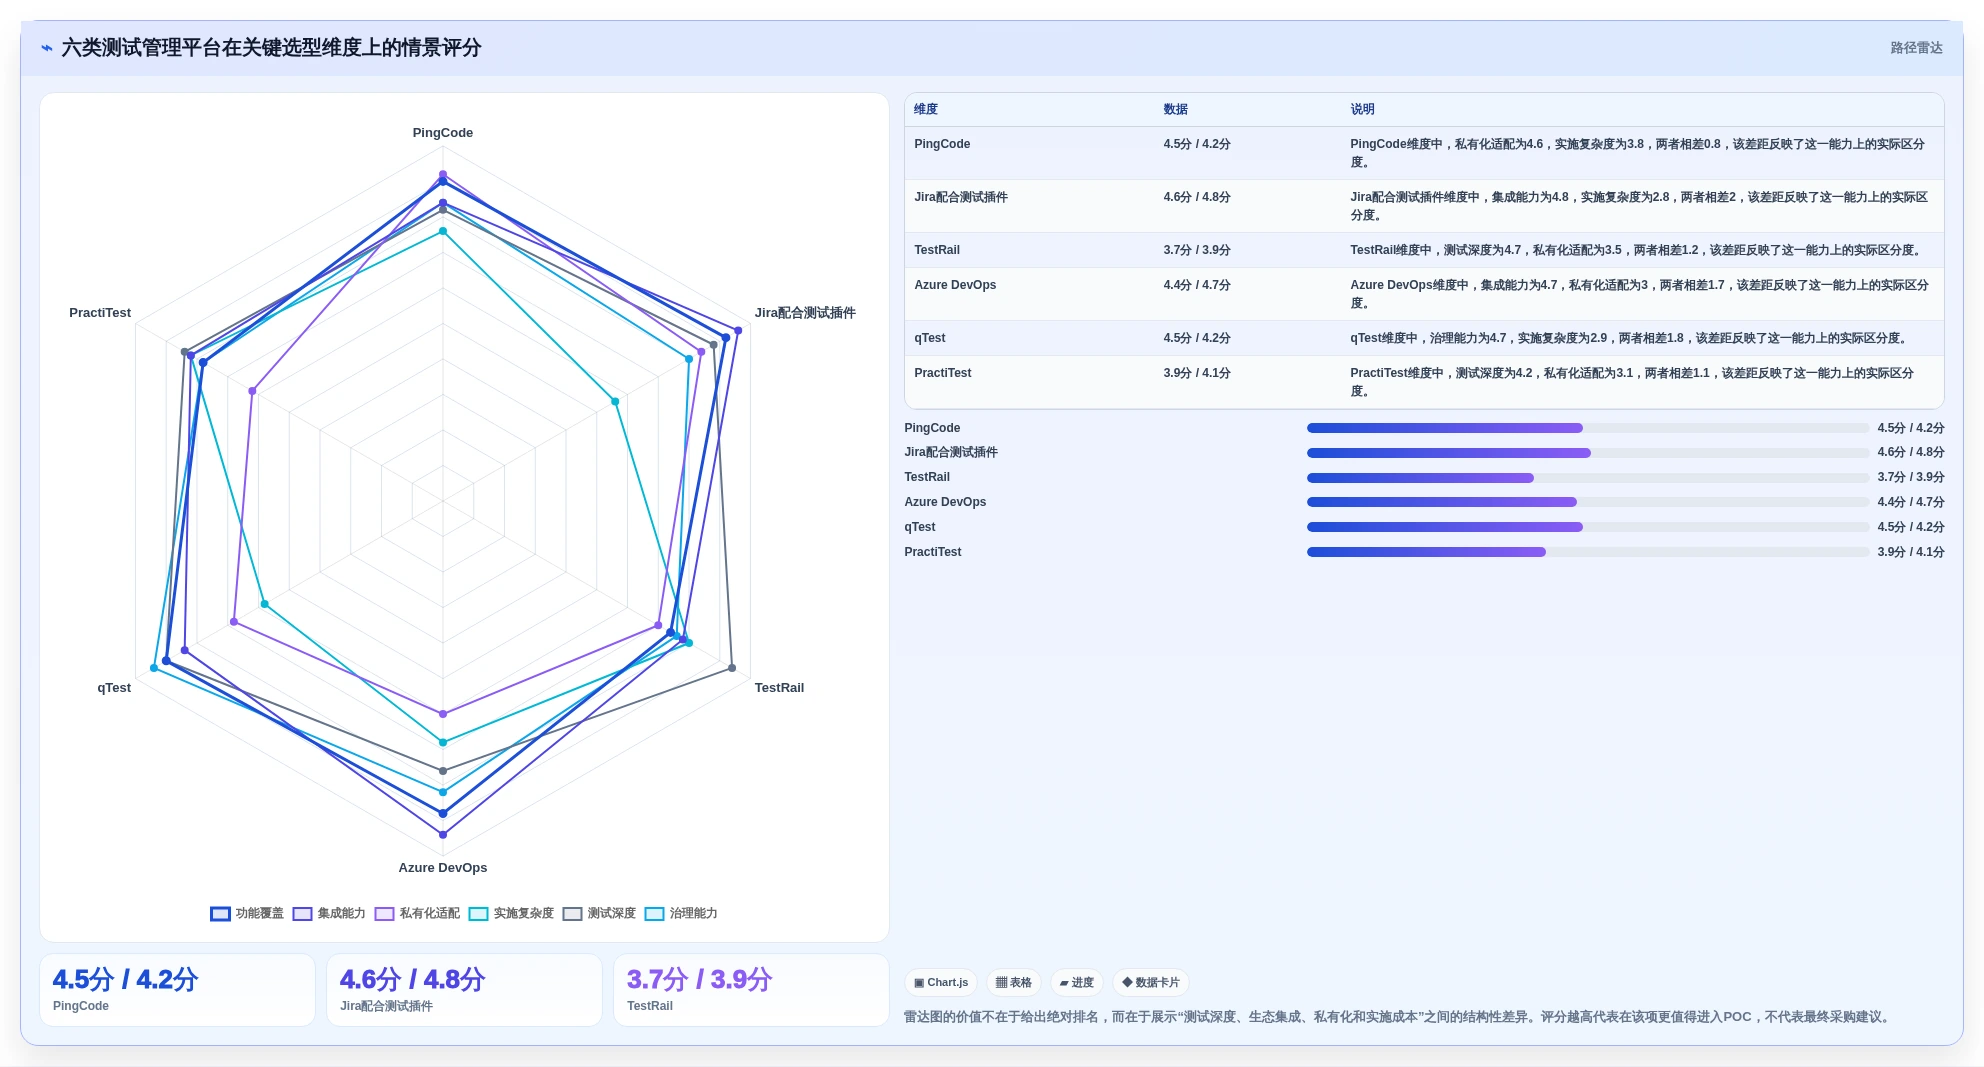Click the PingCode progress bar
This screenshot has width=1984, height=1067.
pyautogui.click(x=1587, y=428)
